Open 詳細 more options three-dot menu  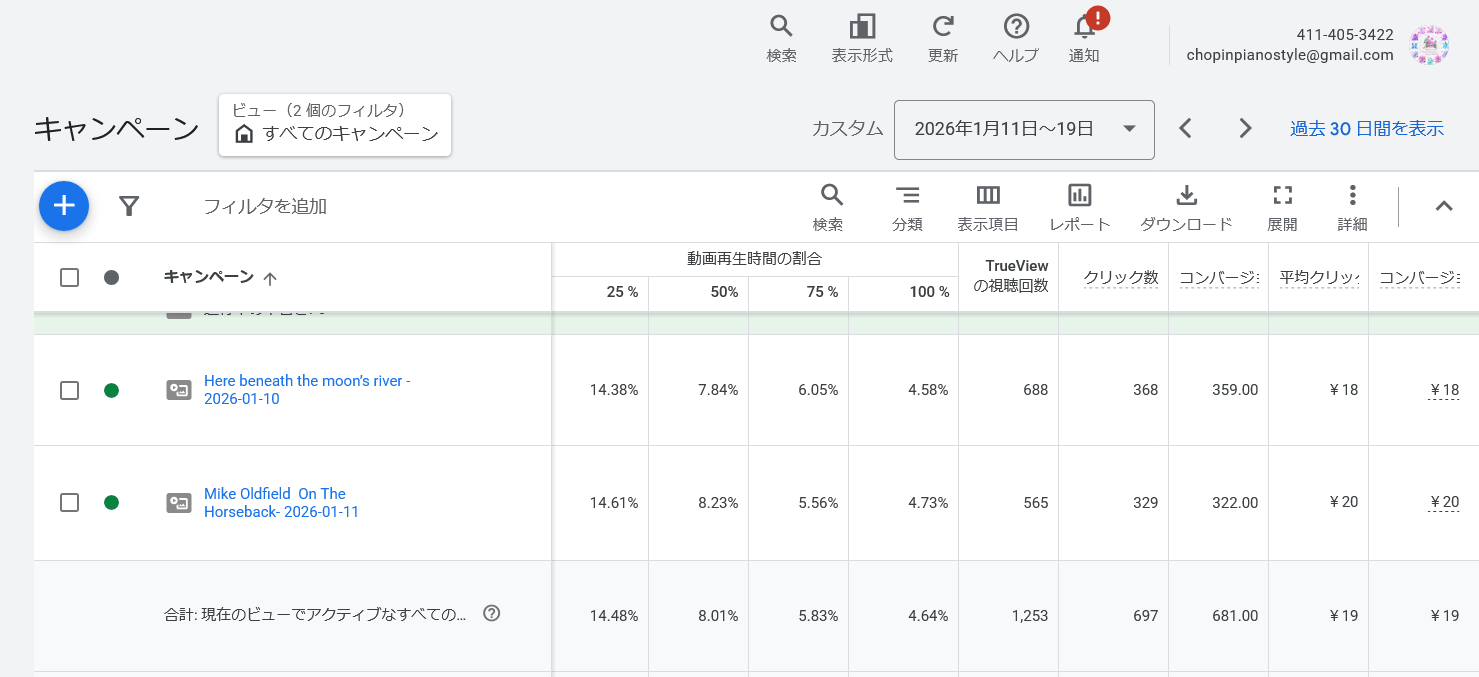(x=1352, y=196)
